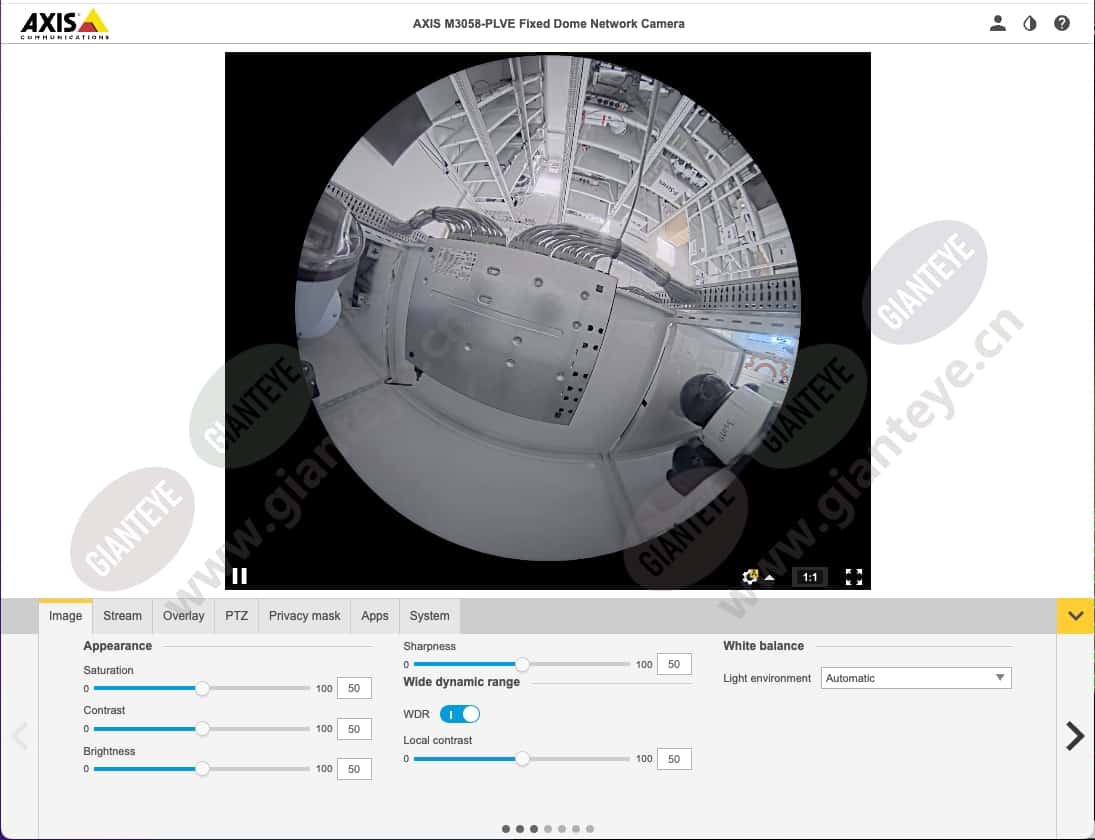
Task: Switch to the Privacy mask tab
Action: 304,616
